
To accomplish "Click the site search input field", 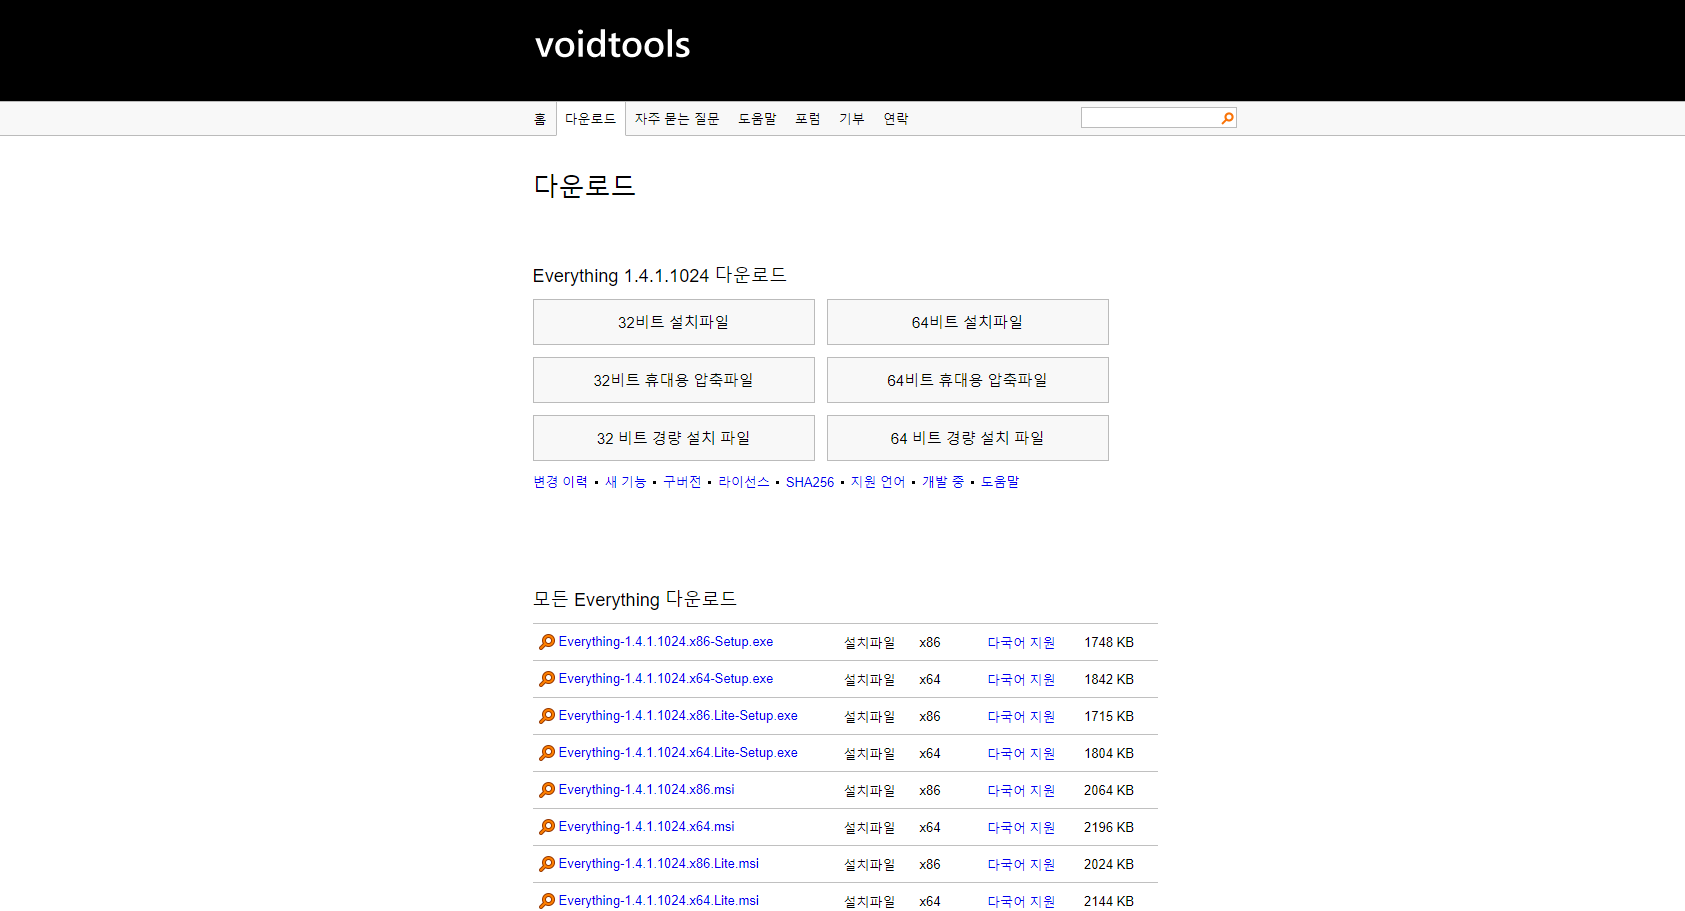I will (1150, 118).
